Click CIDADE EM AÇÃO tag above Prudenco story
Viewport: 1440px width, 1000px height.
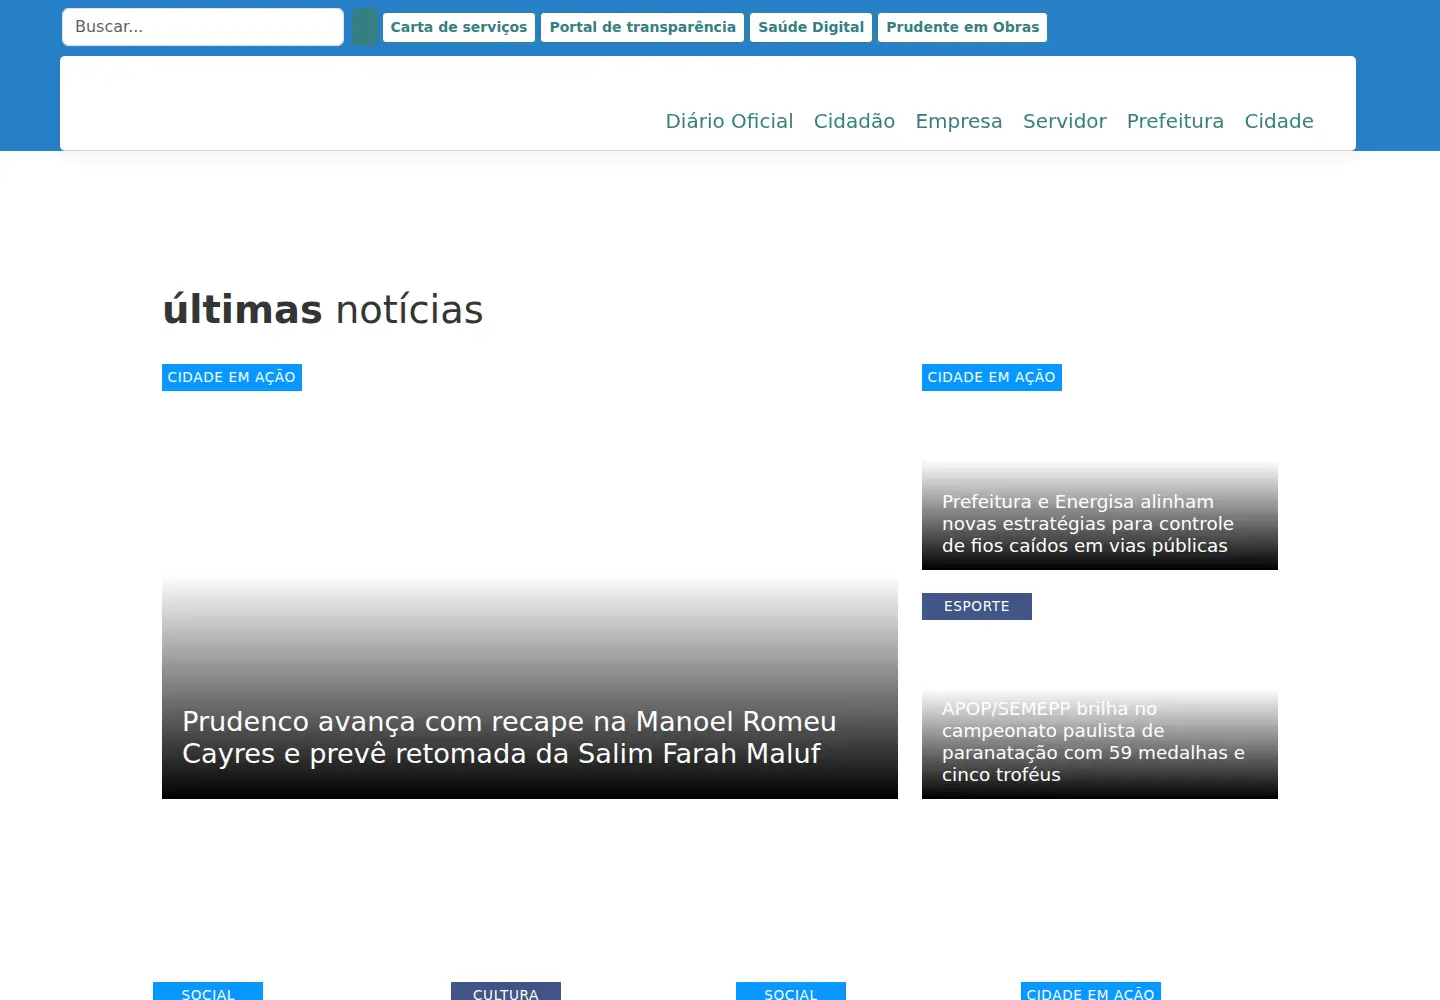tap(232, 377)
